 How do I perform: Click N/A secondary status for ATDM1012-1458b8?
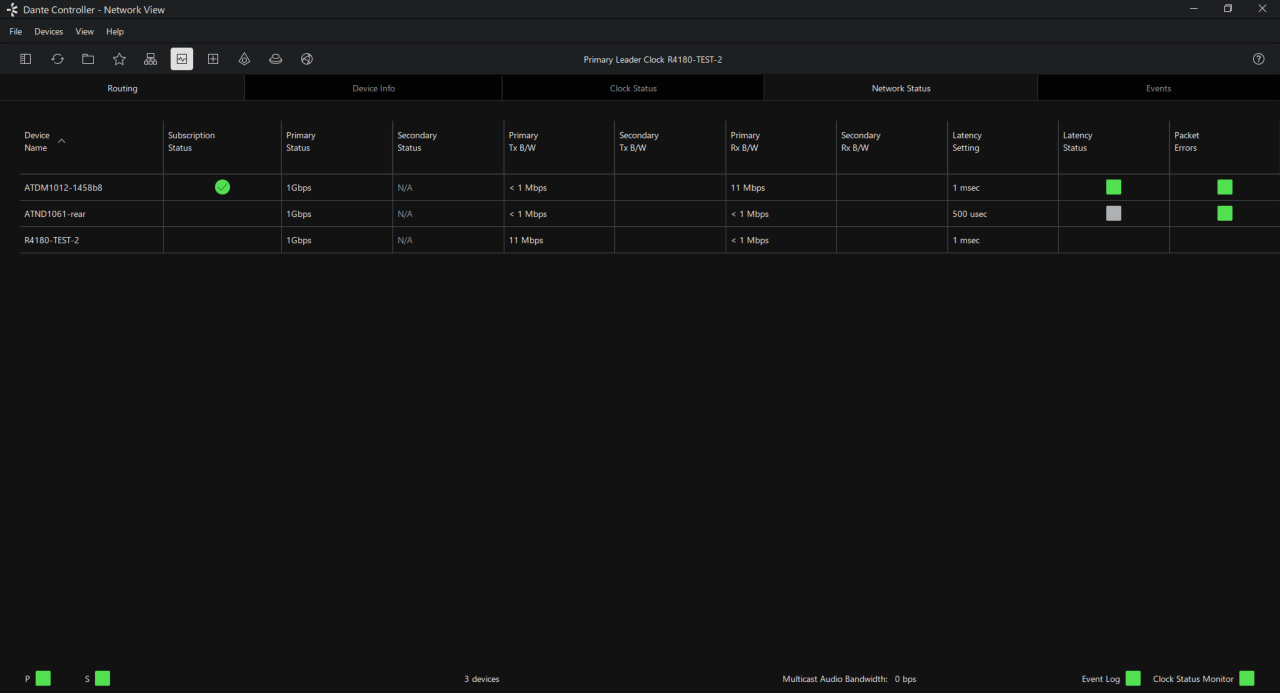click(405, 188)
